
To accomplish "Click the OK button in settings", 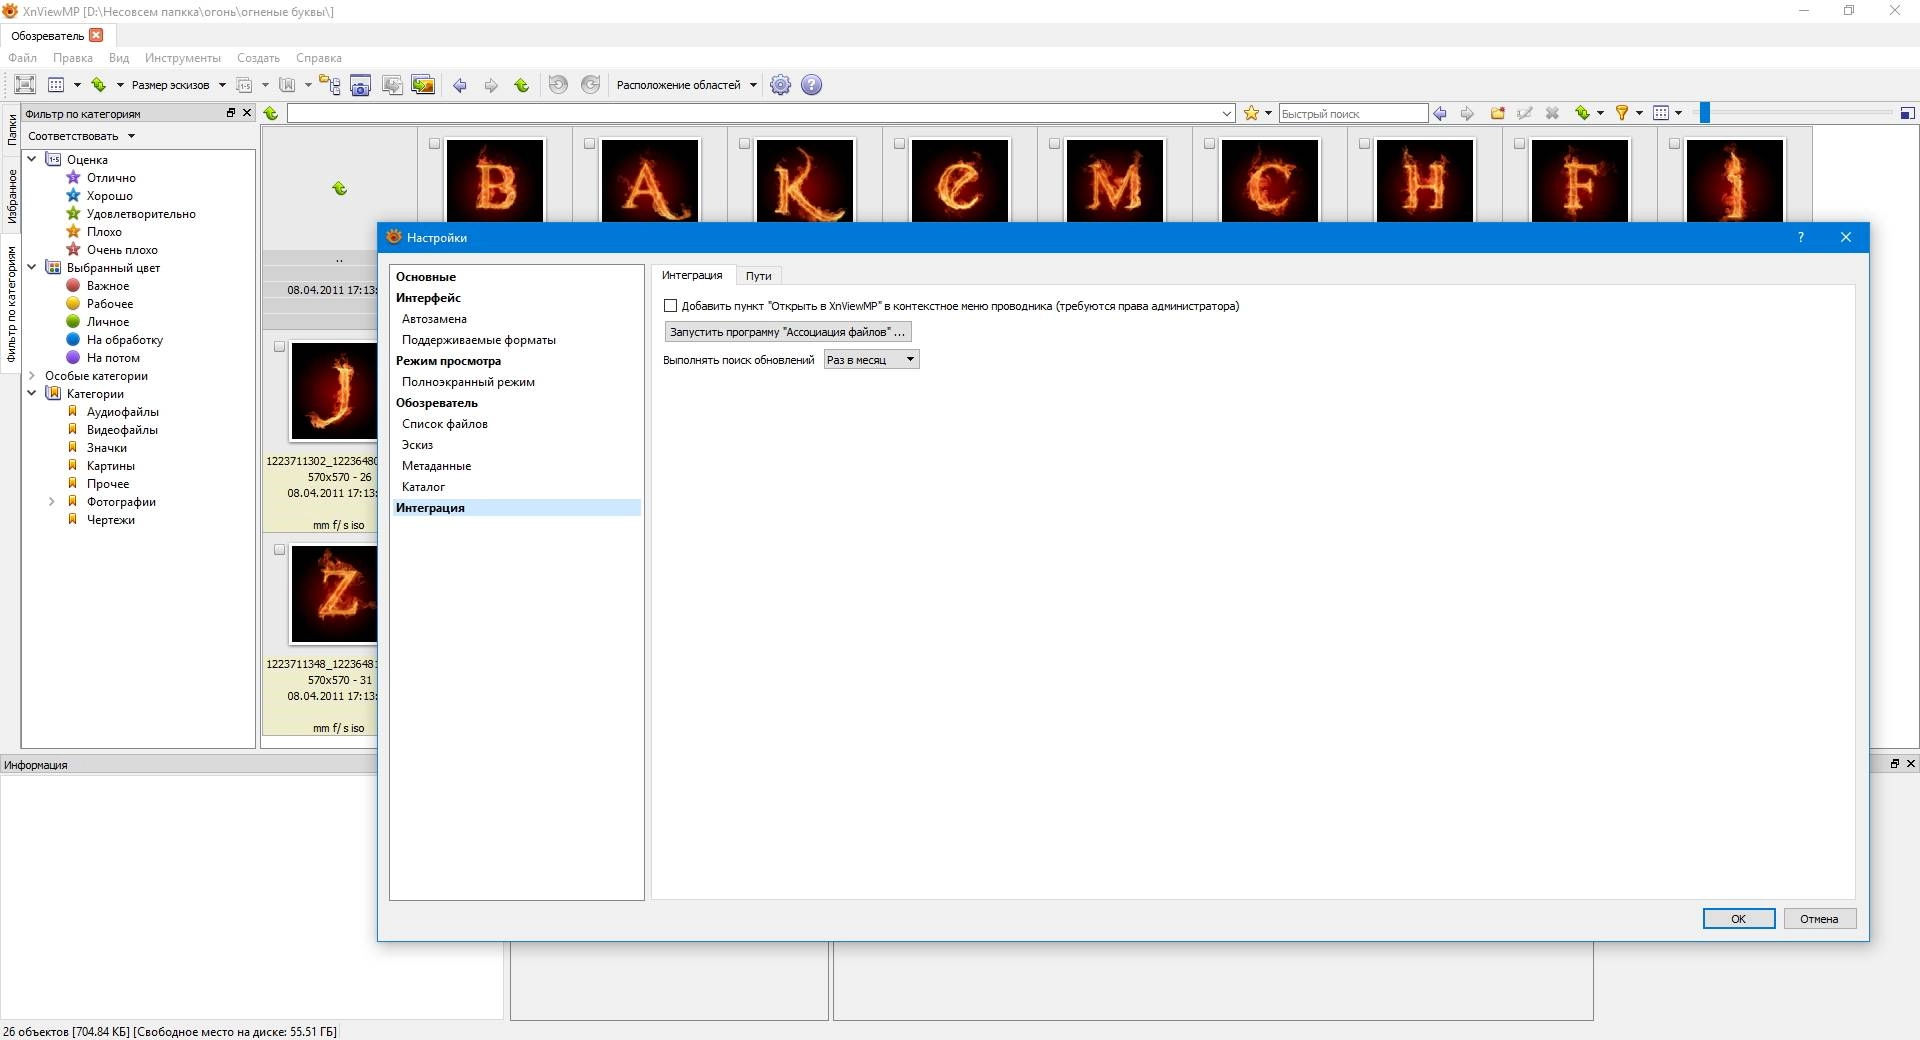I will [x=1739, y=919].
